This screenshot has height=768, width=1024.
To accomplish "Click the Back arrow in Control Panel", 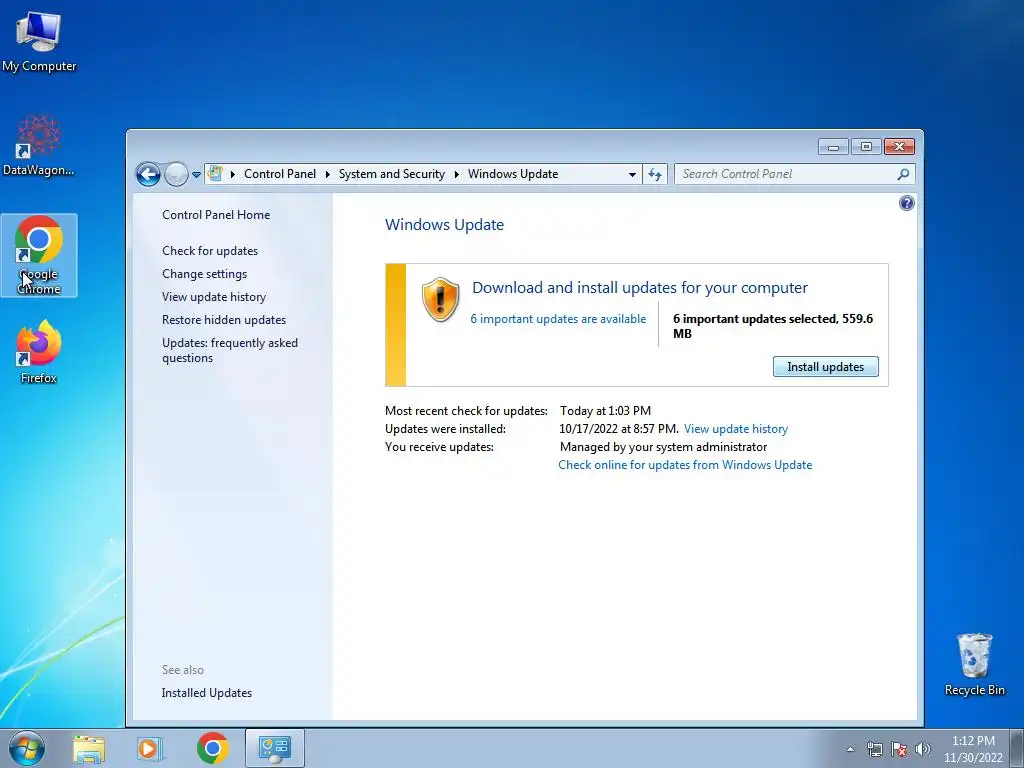I will point(148,174).
